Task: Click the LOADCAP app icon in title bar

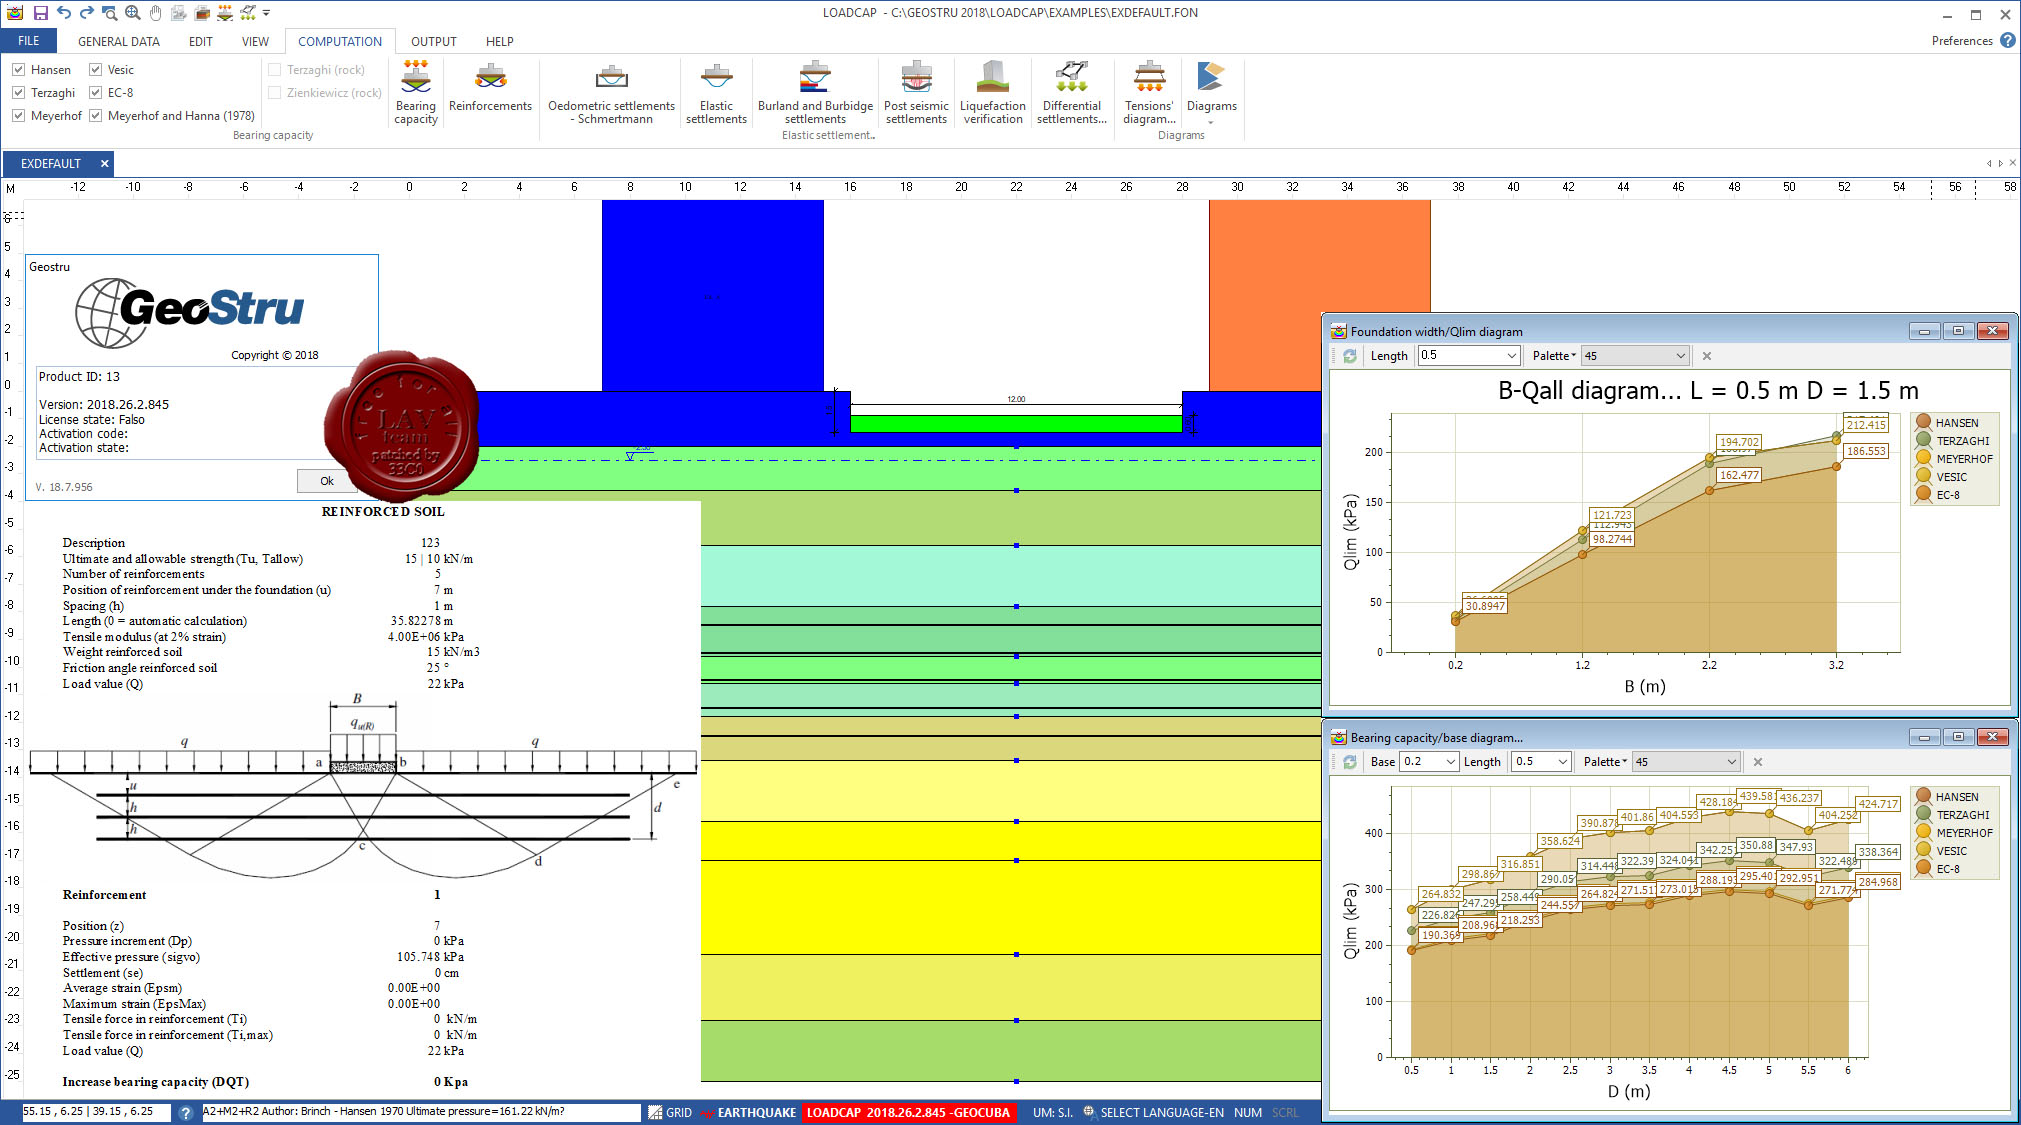Action: click(x=15, y=13)
